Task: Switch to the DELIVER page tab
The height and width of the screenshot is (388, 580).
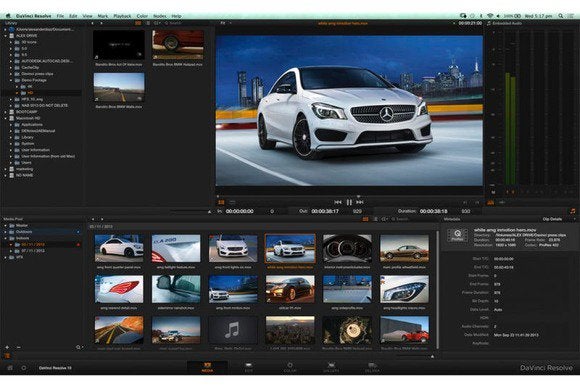Action: 372,367
